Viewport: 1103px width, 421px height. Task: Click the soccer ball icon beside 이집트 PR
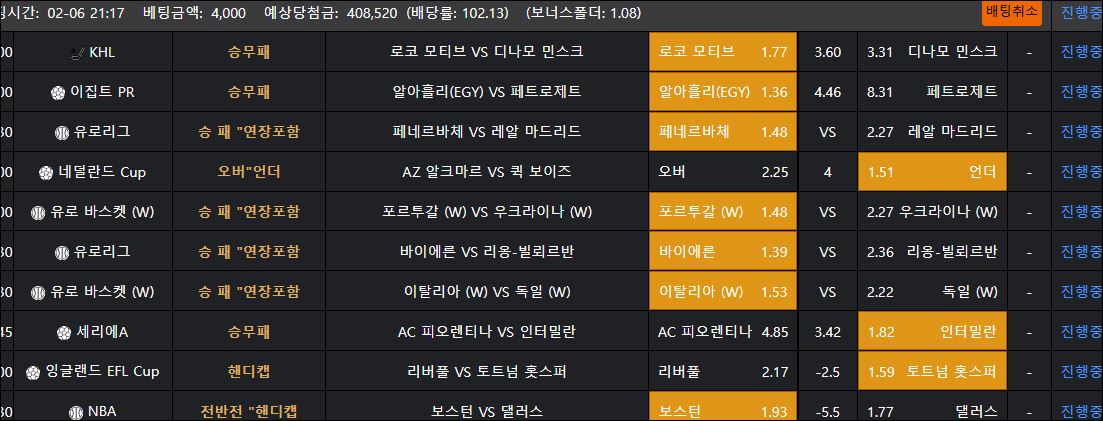tap(58, 92)
